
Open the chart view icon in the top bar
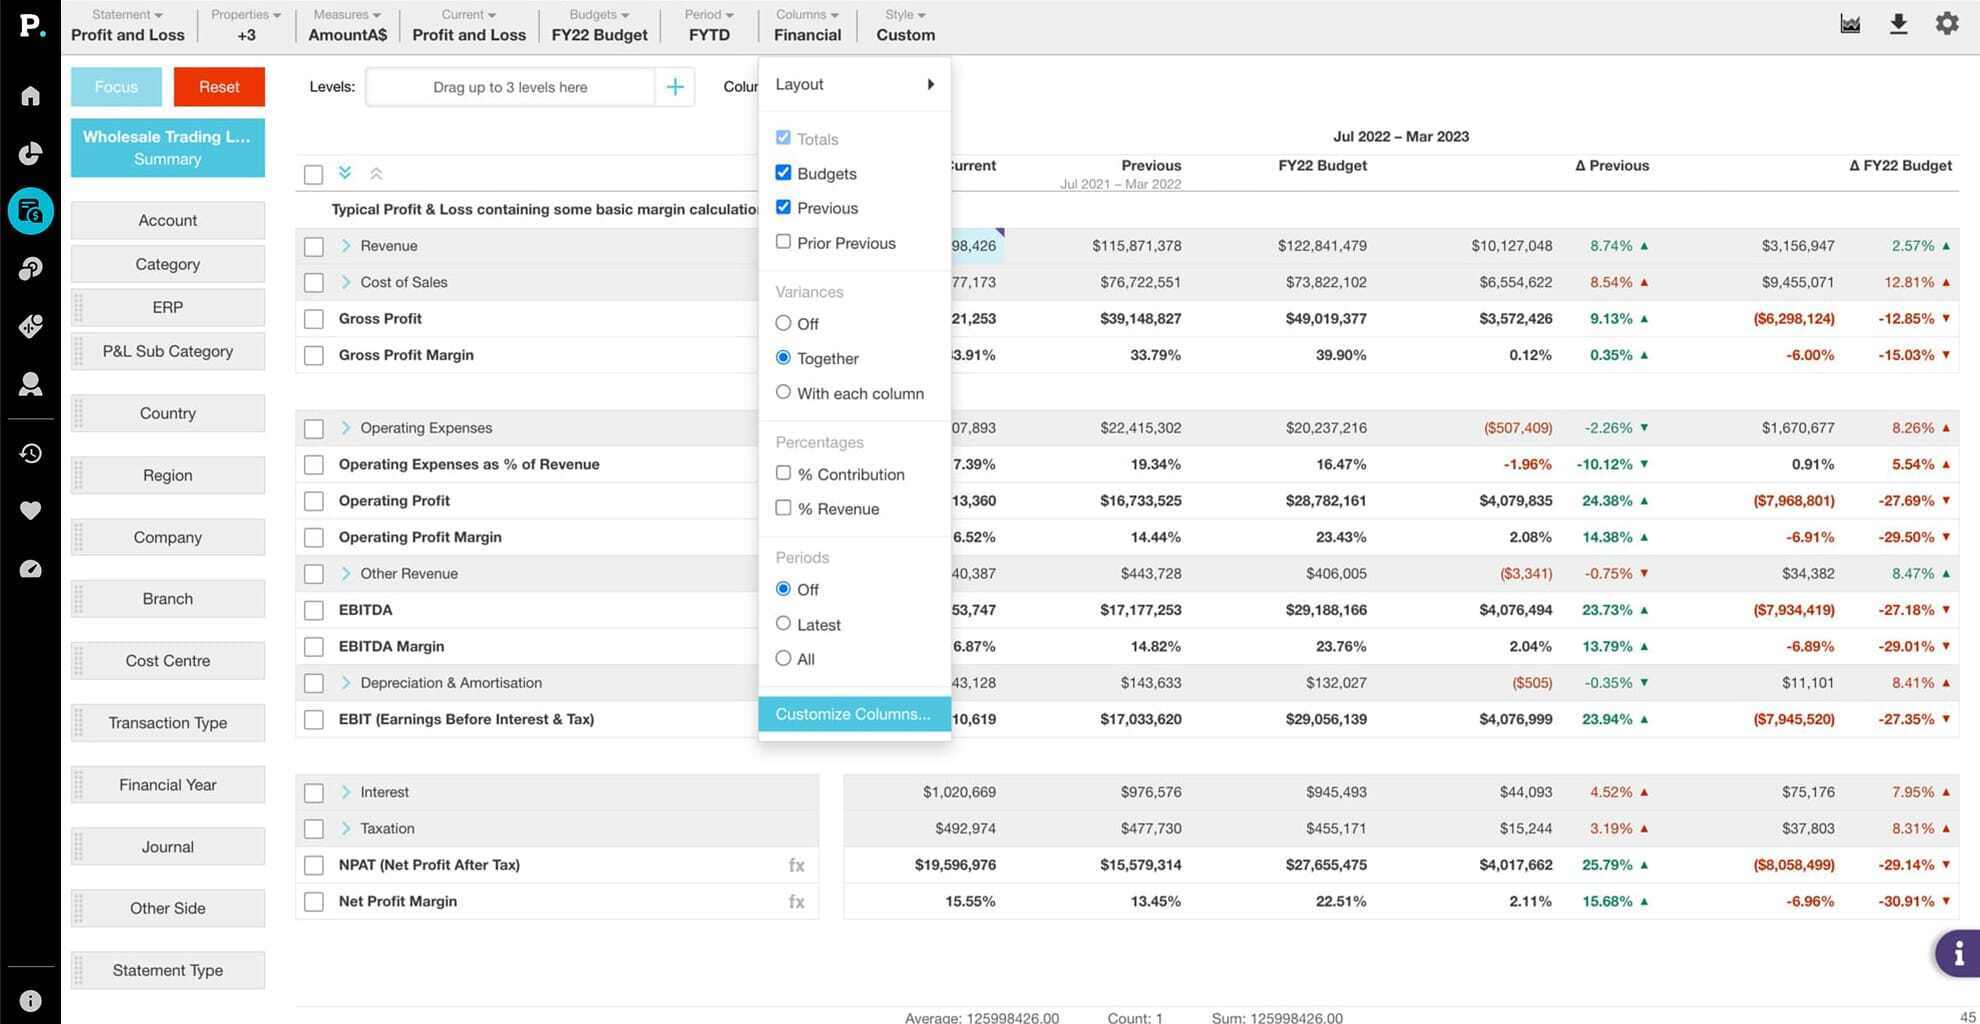1850,24
